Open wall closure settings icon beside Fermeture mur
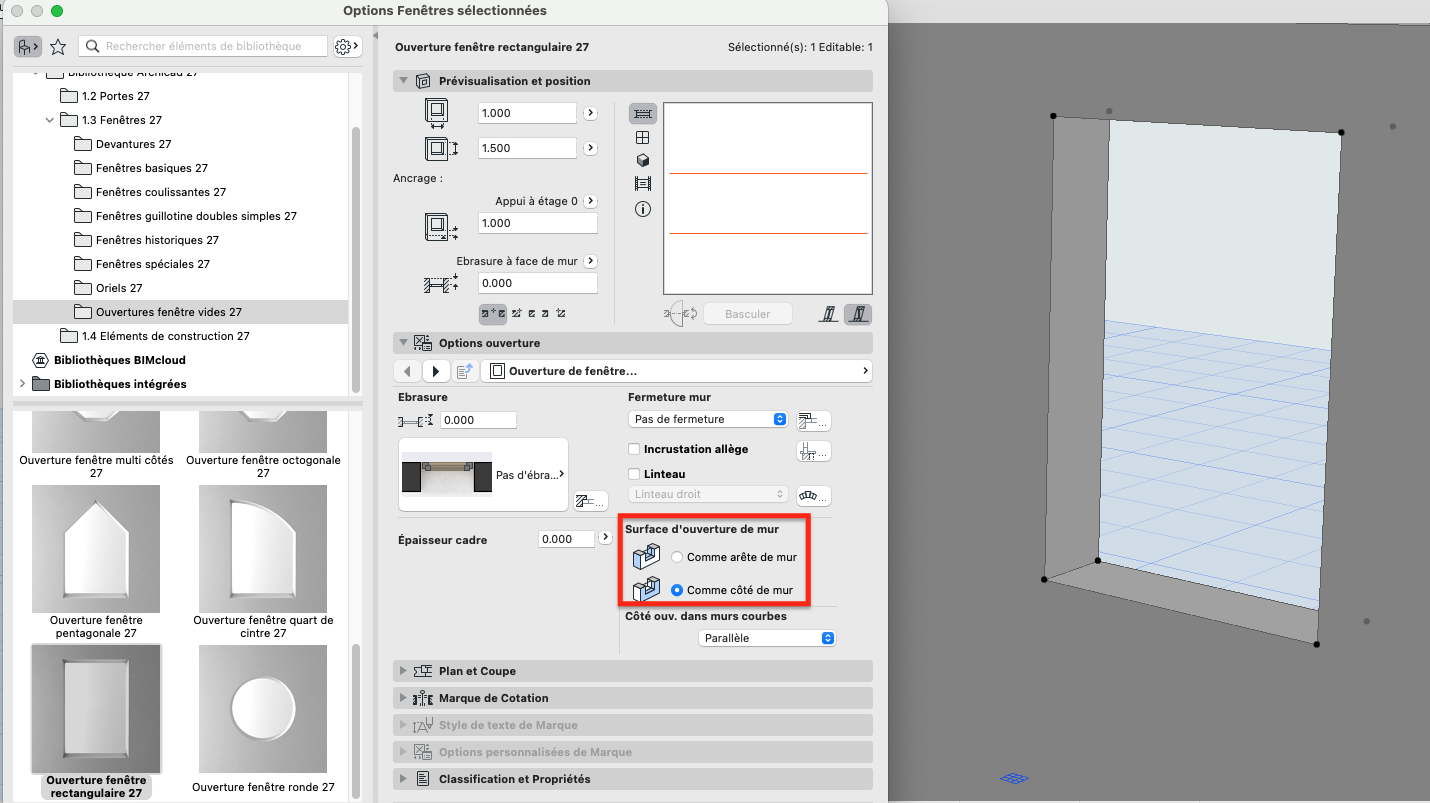The width and height of the screenshot is (1430, 803). coord(813,420)
